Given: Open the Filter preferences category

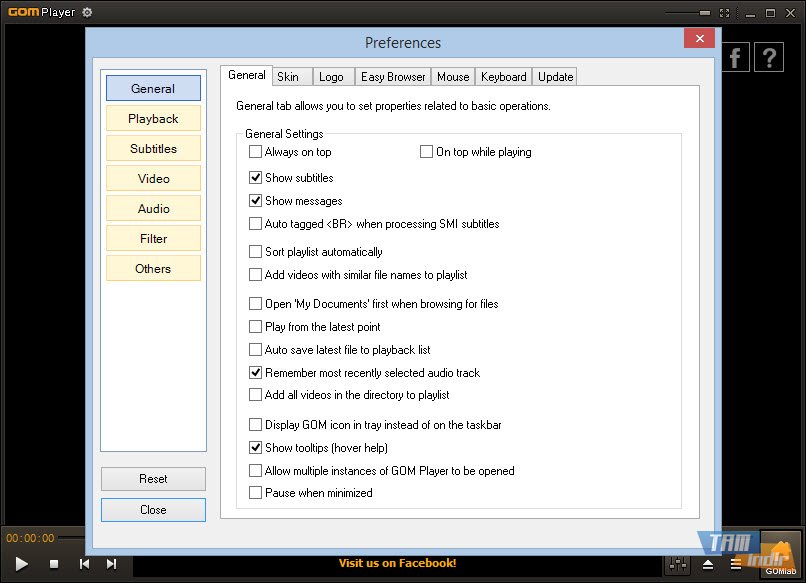Looking at the screenshot, I should (x=153, y=239).
